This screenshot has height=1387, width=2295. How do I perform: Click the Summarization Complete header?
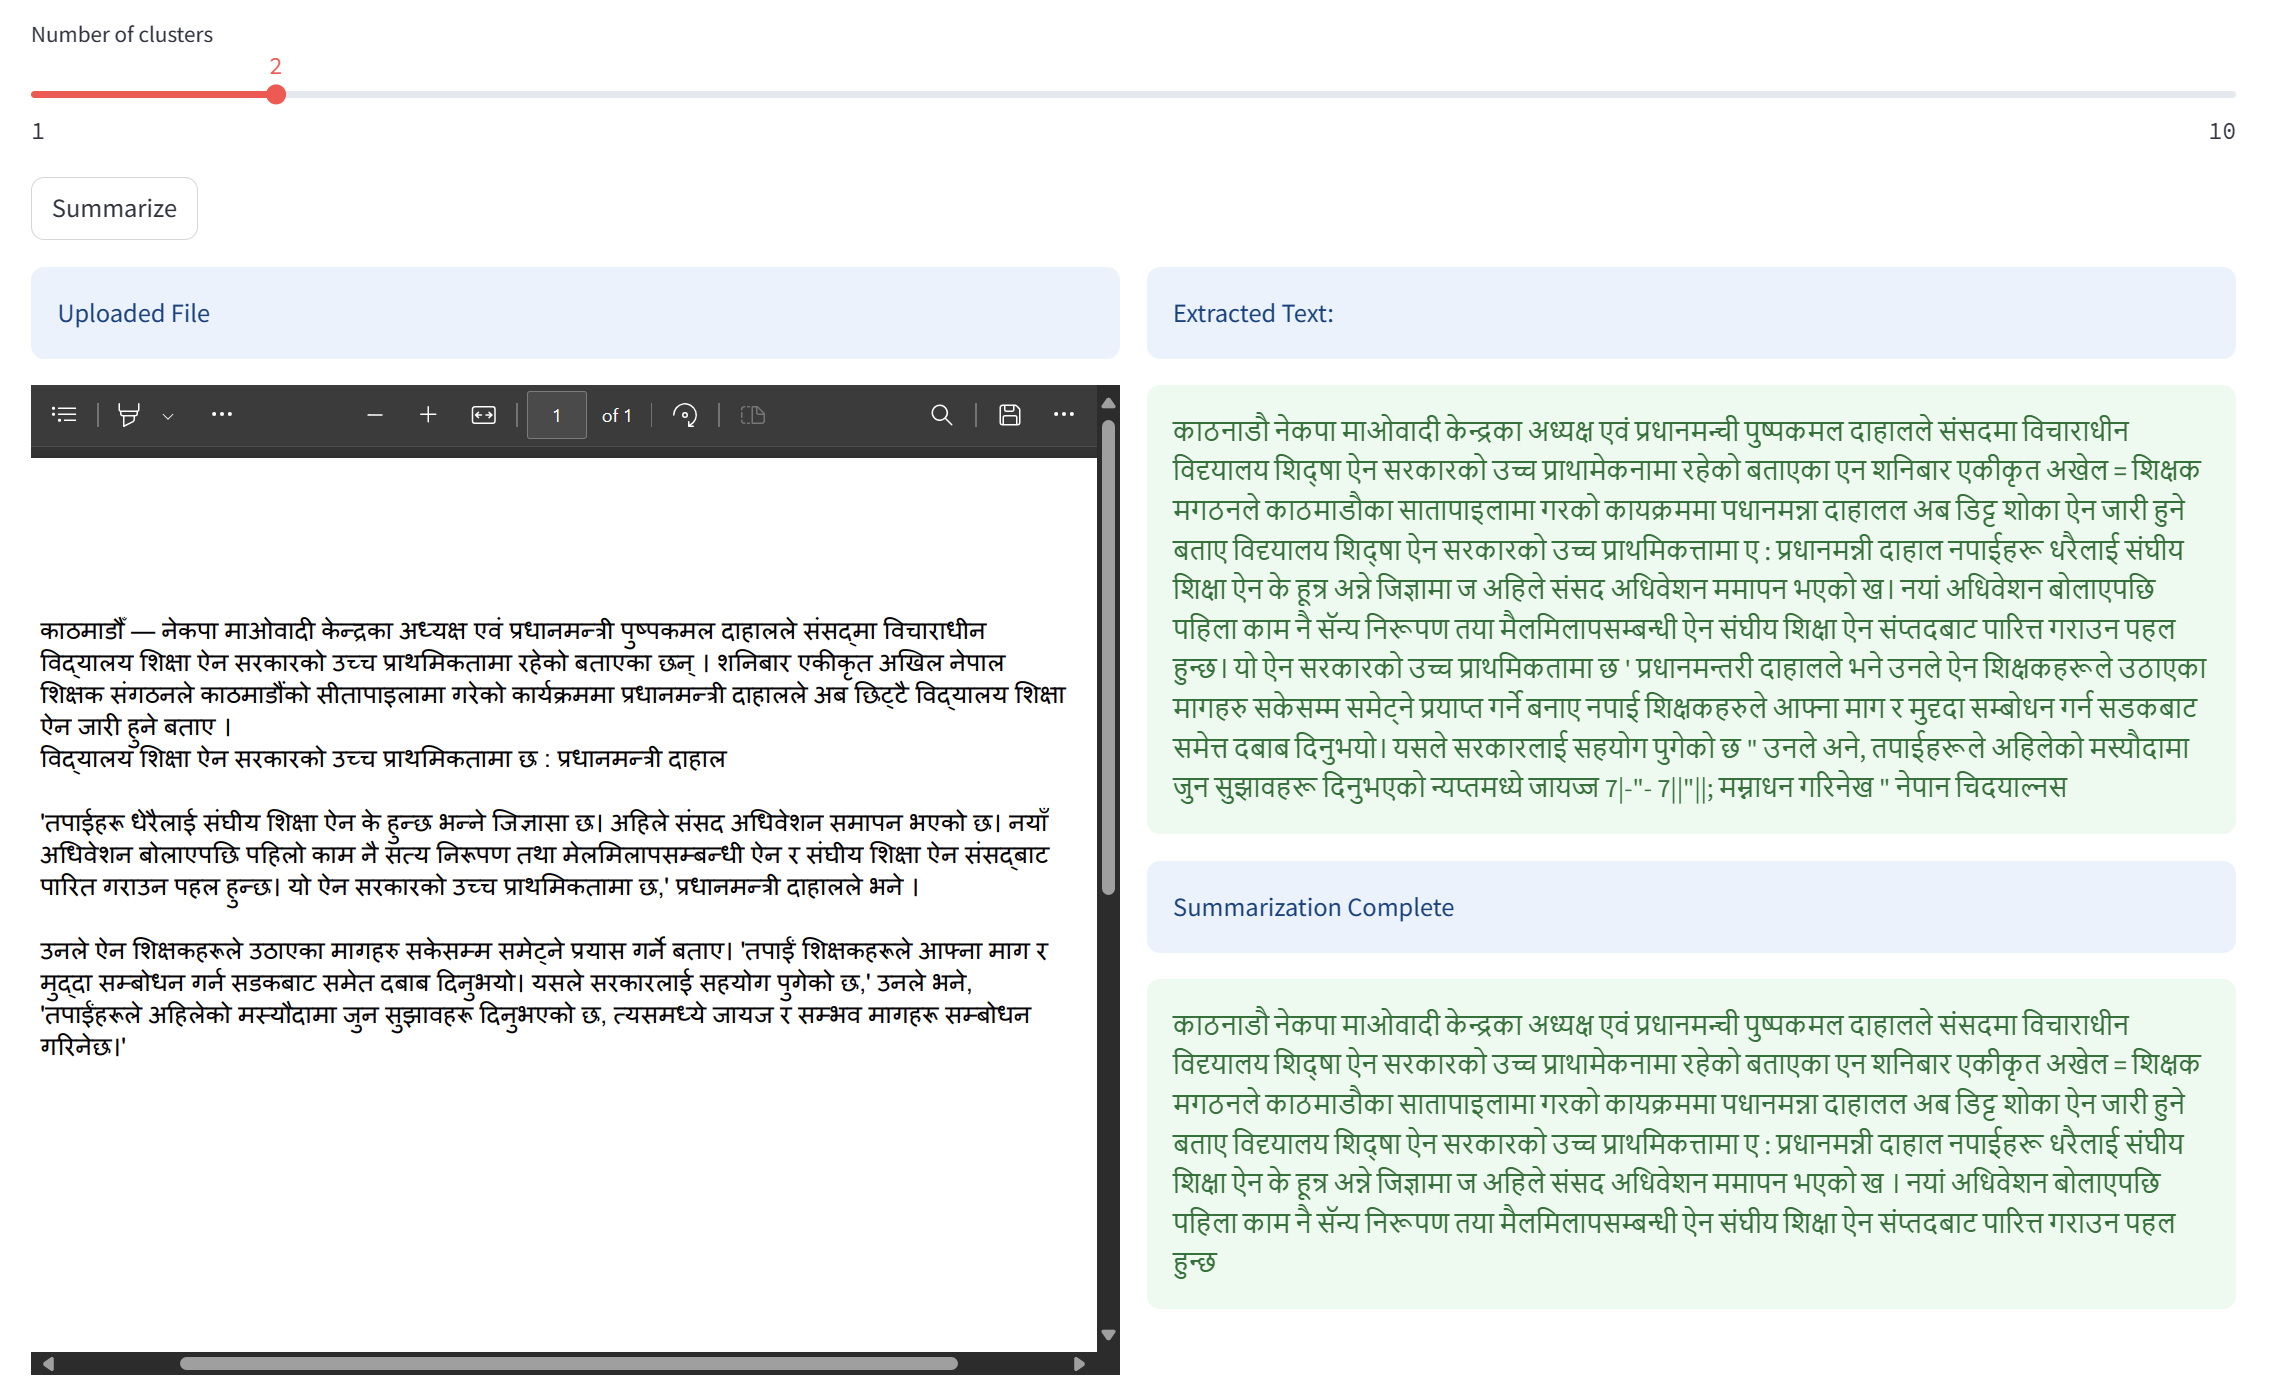(1313, 907)
